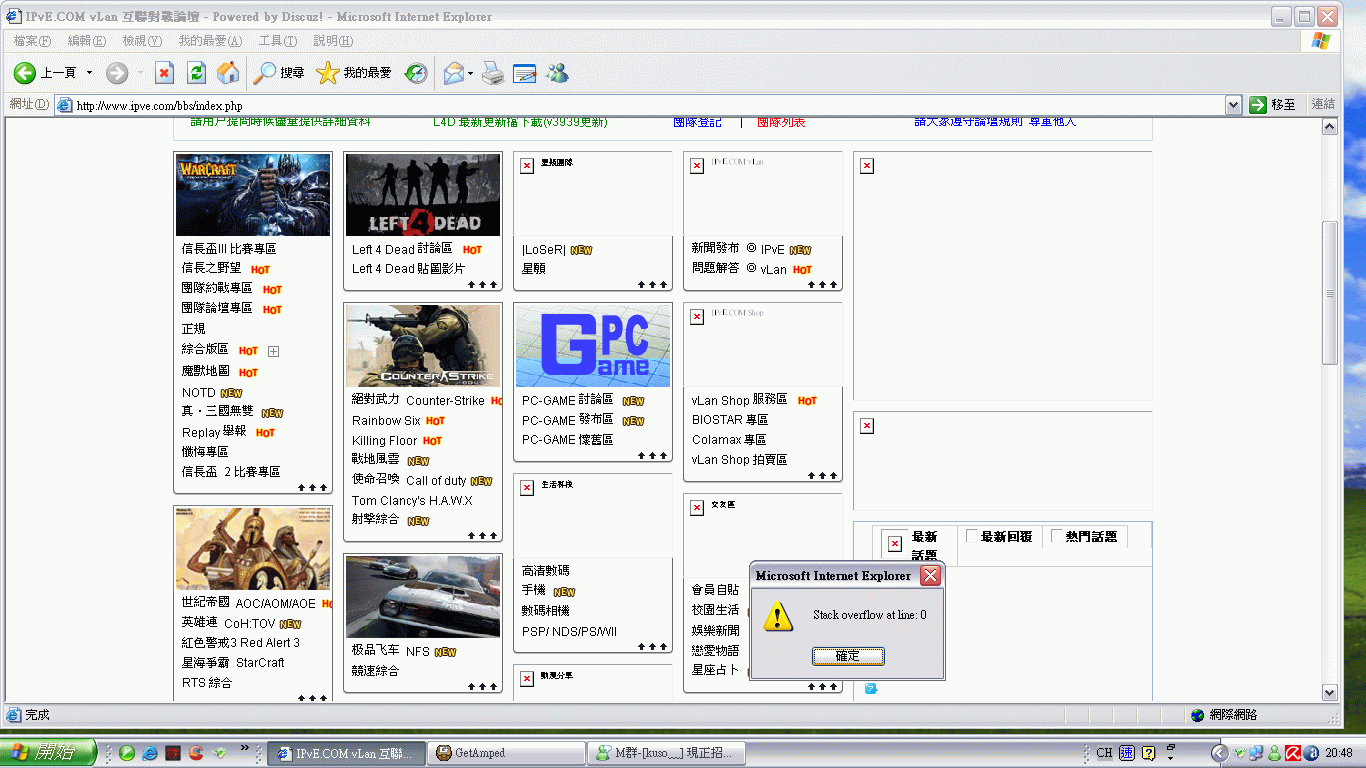Click the Home icon in the toolbar
1366x768 pixels.
228,73
